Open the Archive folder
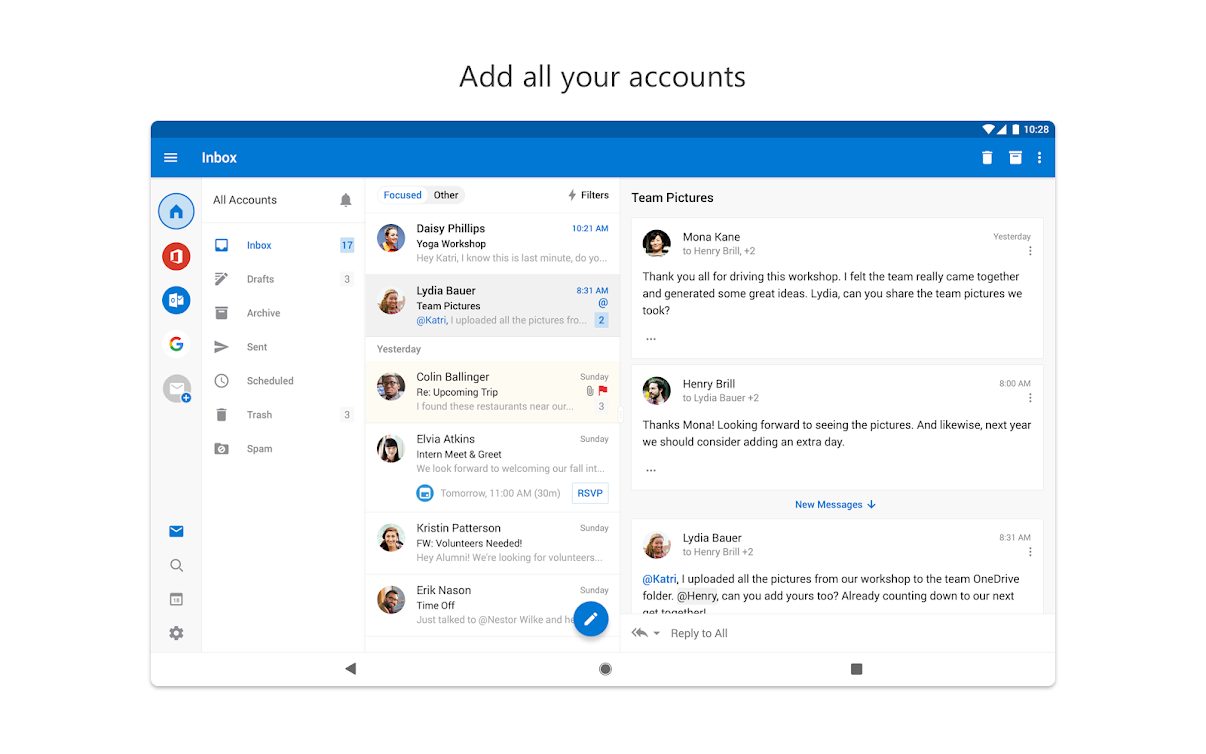 click(283, 313)
